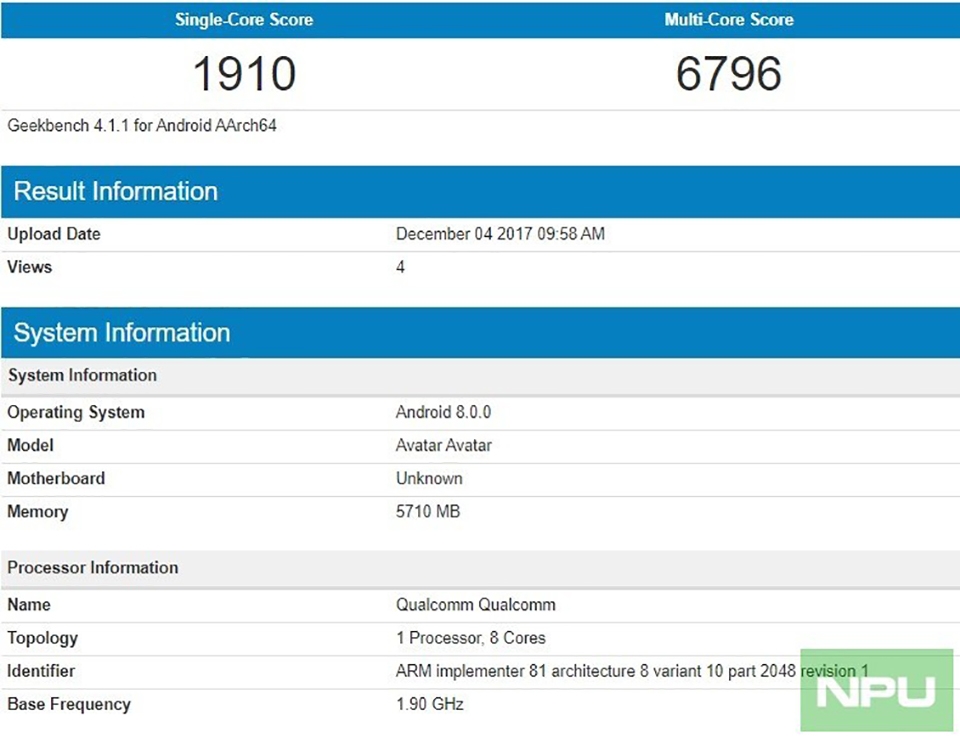This screenshot has width=960, height=738.
Task: Click the Operating System label
Action: [x=76, y=412]
